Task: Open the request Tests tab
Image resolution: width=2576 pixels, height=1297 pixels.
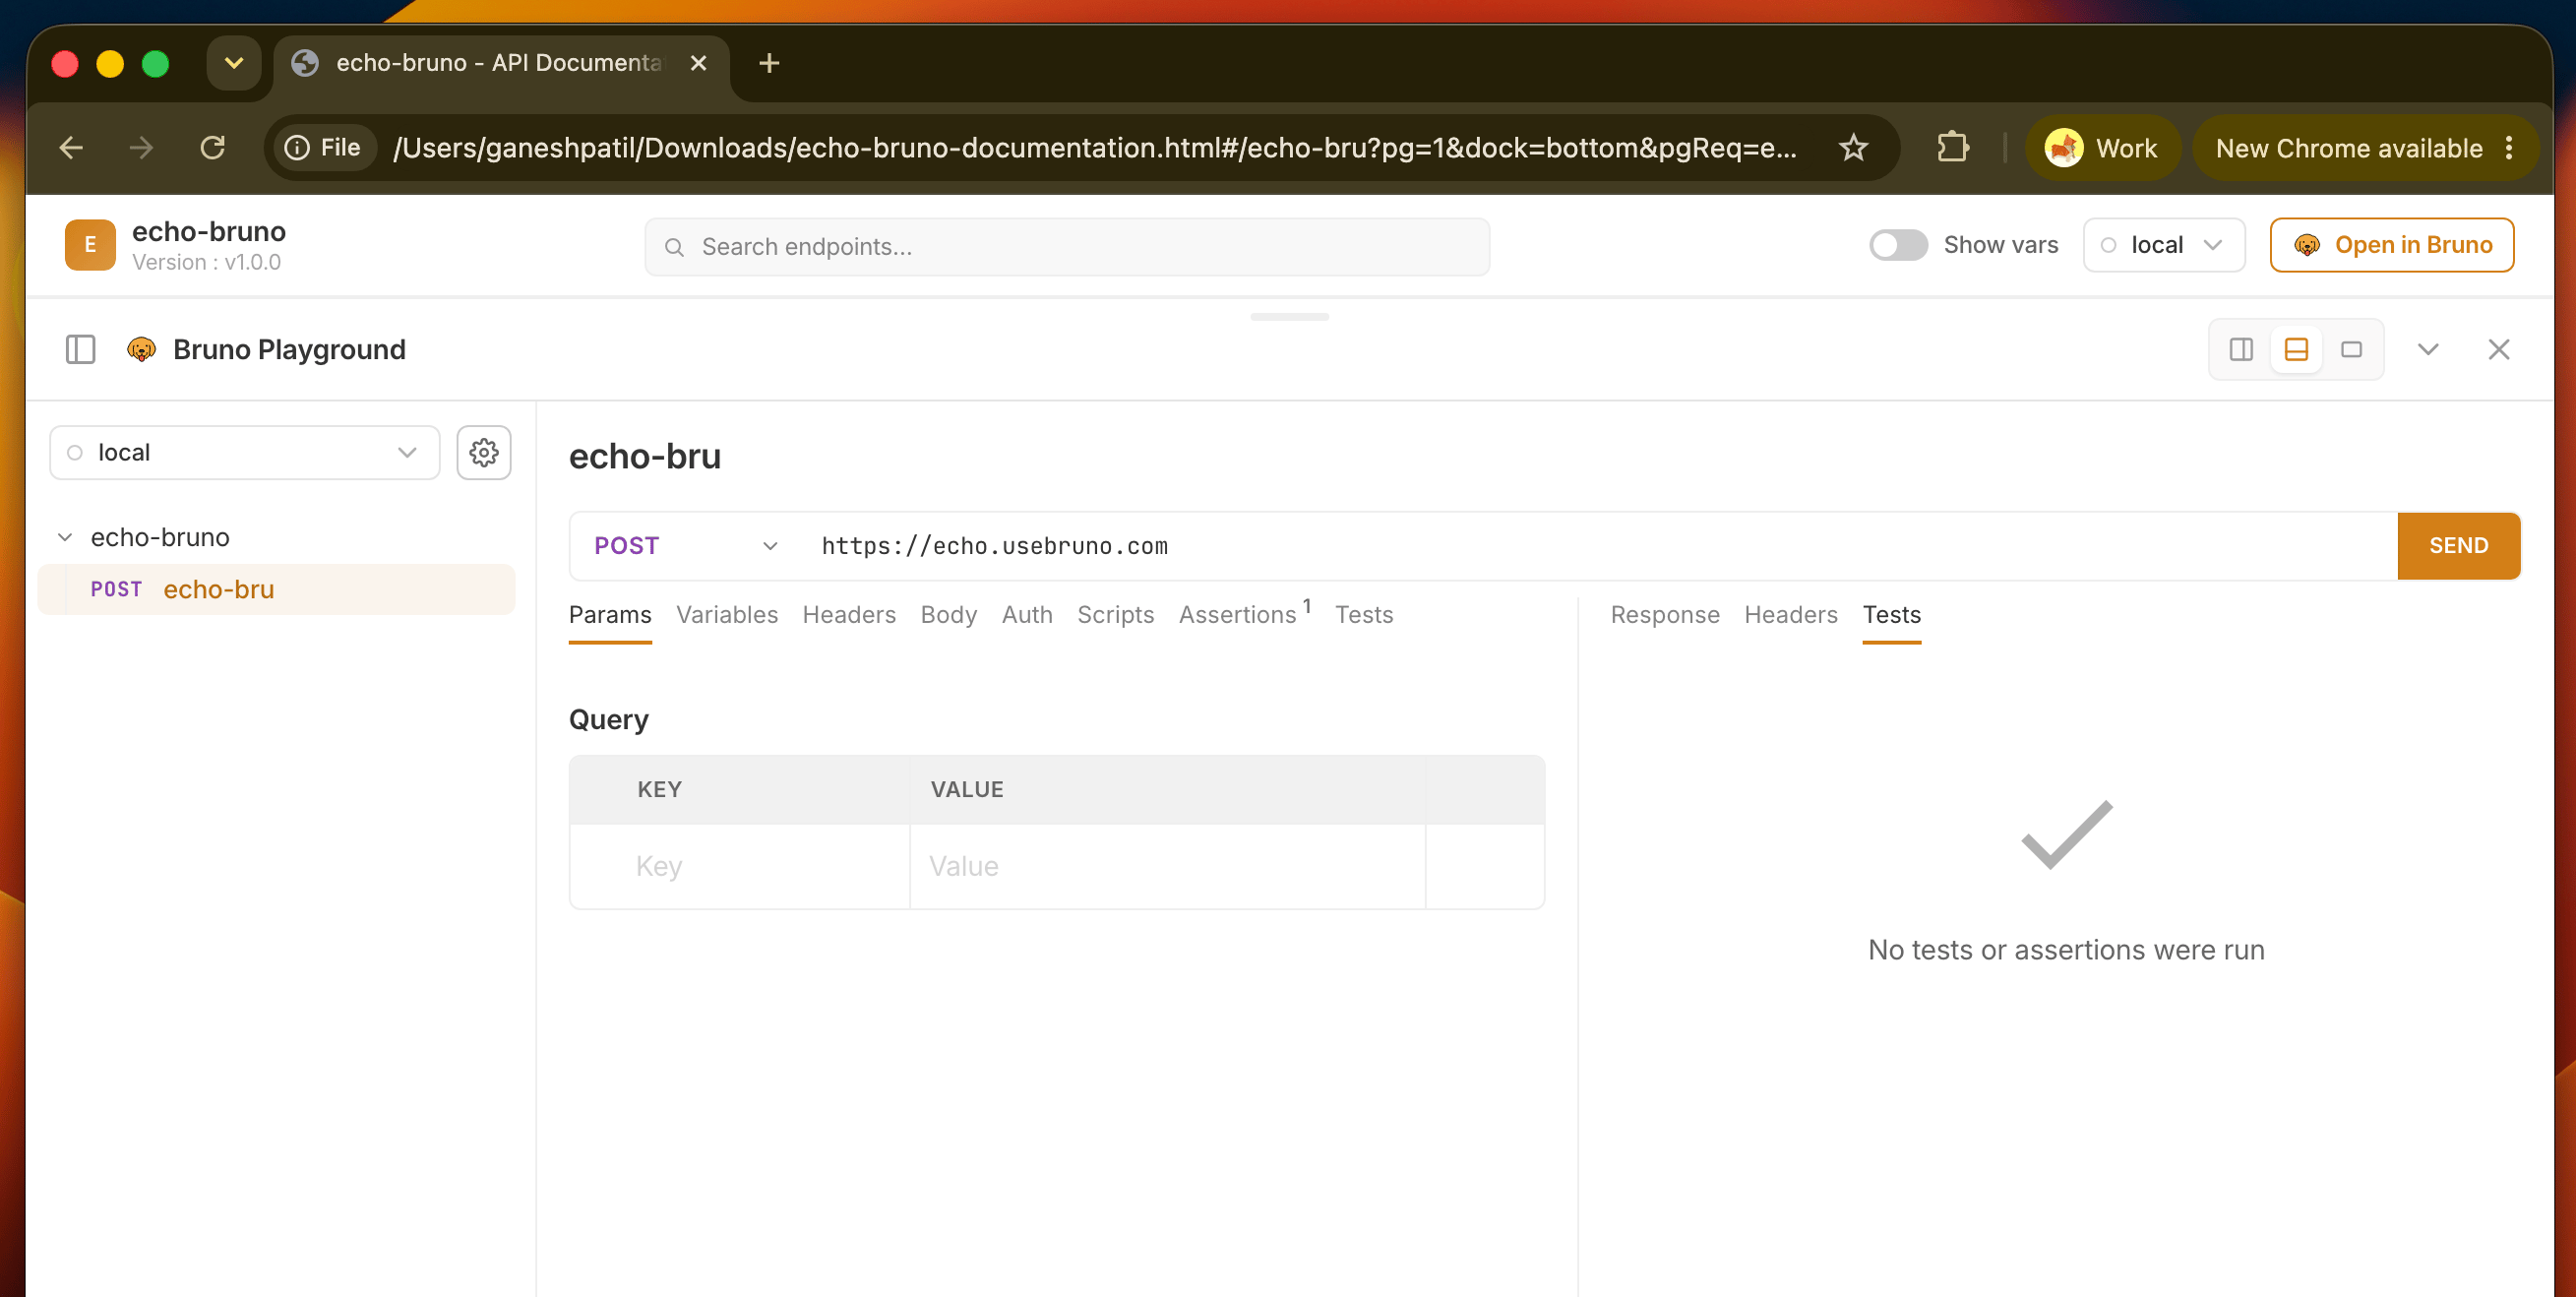Action: [1364, 615]
